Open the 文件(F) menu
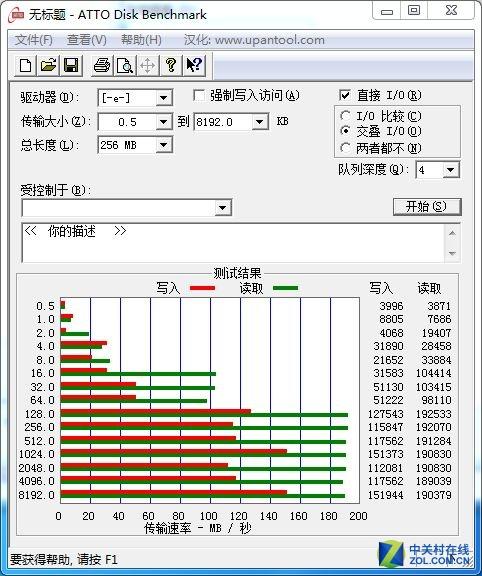Screen dimensions: 482x576 coord(34,40)
